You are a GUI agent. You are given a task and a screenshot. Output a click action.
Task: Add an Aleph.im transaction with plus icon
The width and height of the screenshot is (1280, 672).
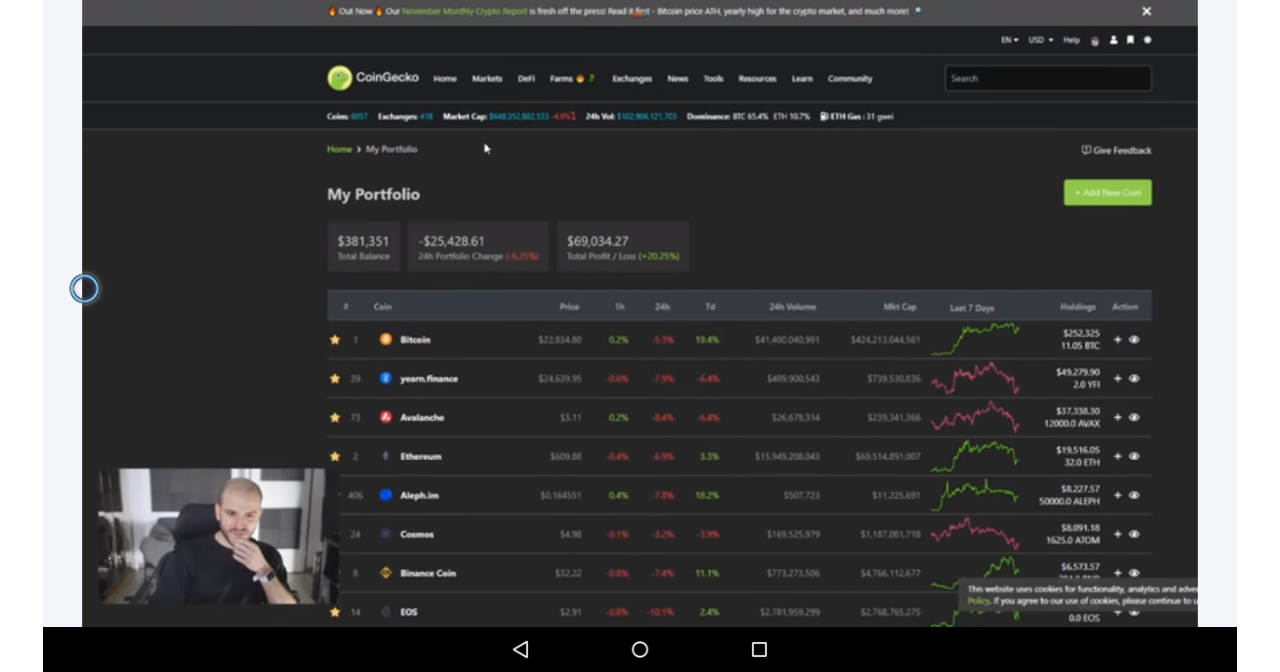(x=1117, y=495)
